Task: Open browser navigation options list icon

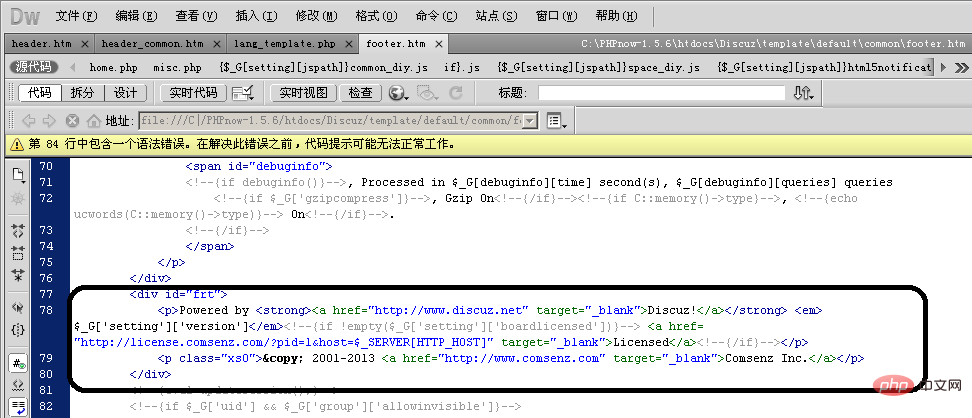Action: (557, 120)
